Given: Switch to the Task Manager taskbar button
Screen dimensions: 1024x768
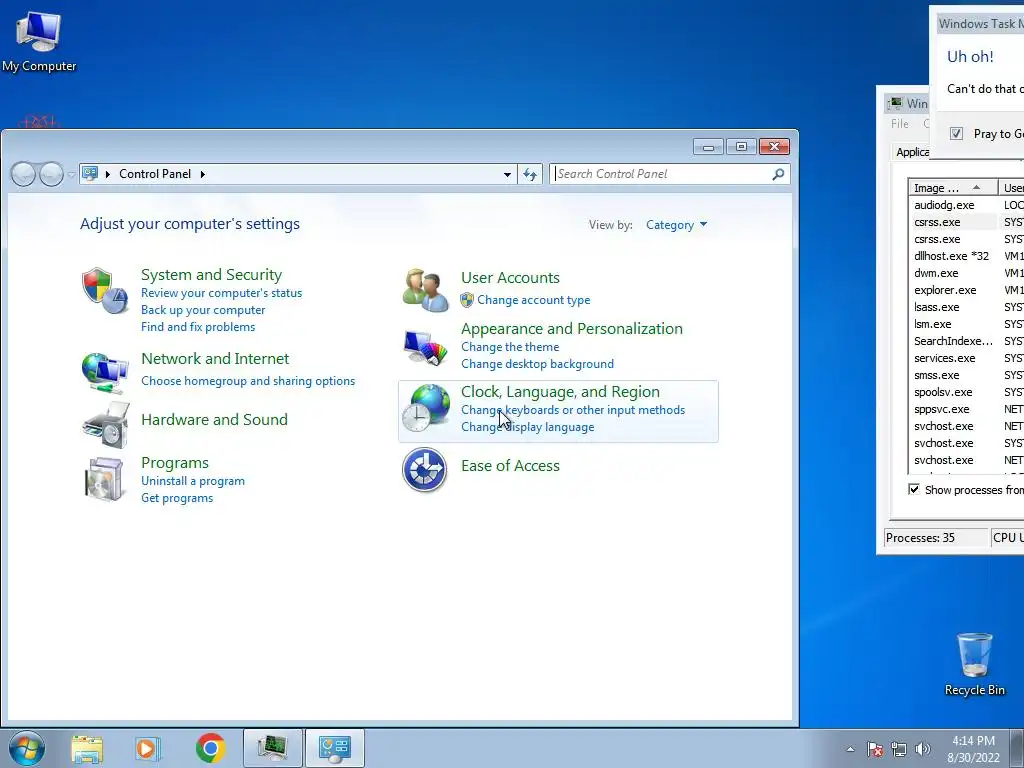Looking at the screenshot, I should tap(273, 748).
